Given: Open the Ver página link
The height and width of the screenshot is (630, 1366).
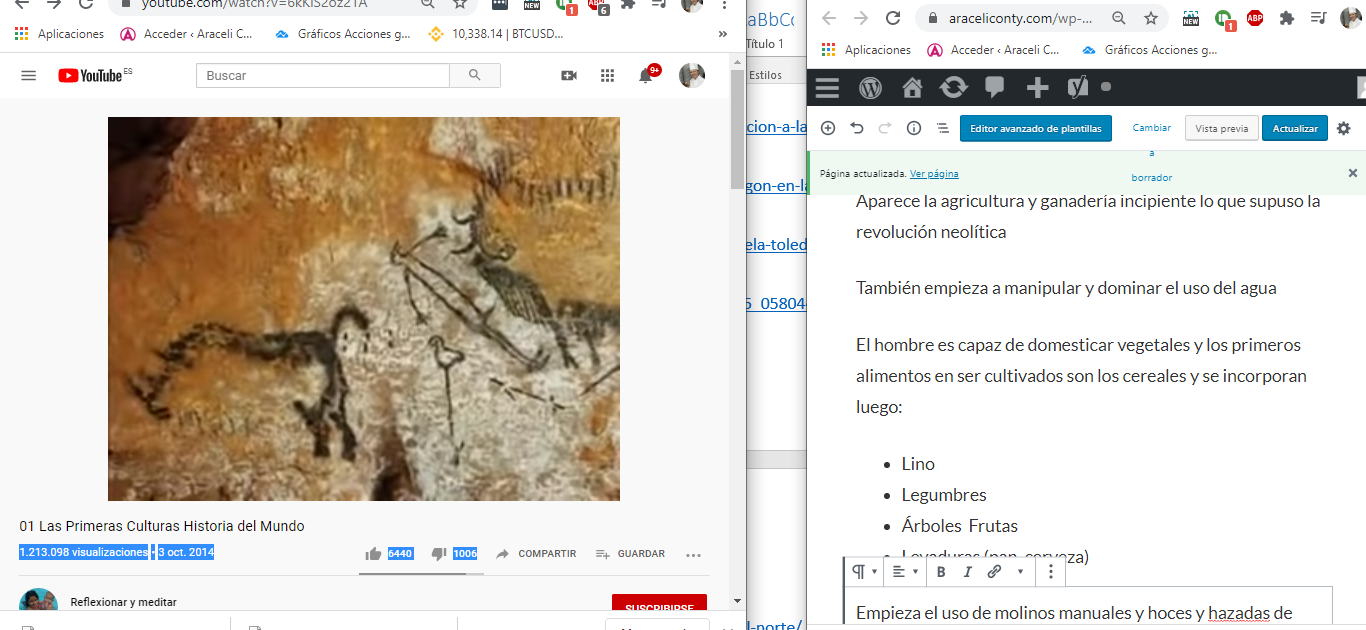Looking at the screenshot, I should pos(934,174).
